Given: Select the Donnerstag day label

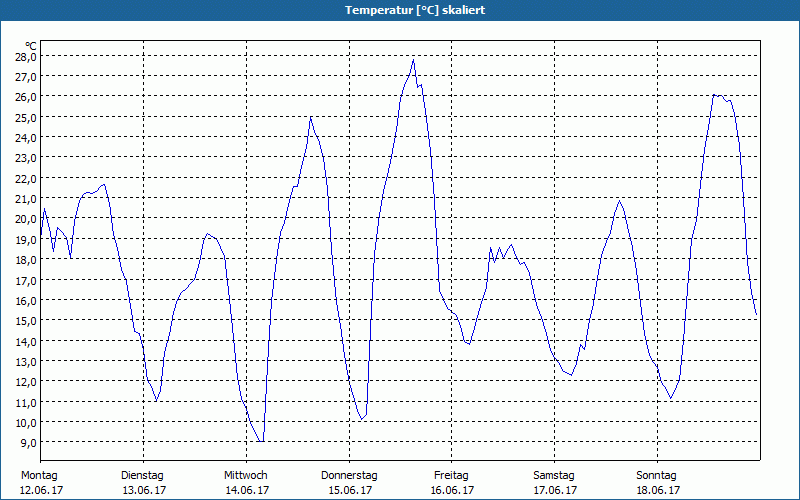Looking at the screenshot, I should (349, 476).
